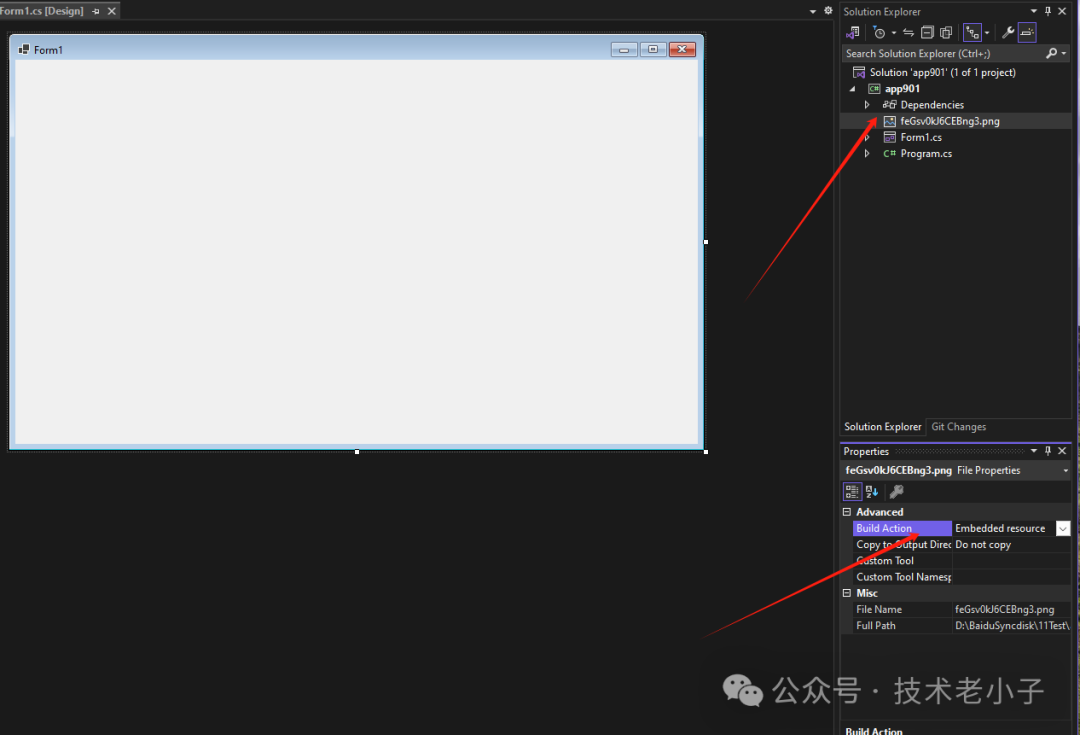
Task: Click the Sync with Active Document icon
Action: coord(909,33)
